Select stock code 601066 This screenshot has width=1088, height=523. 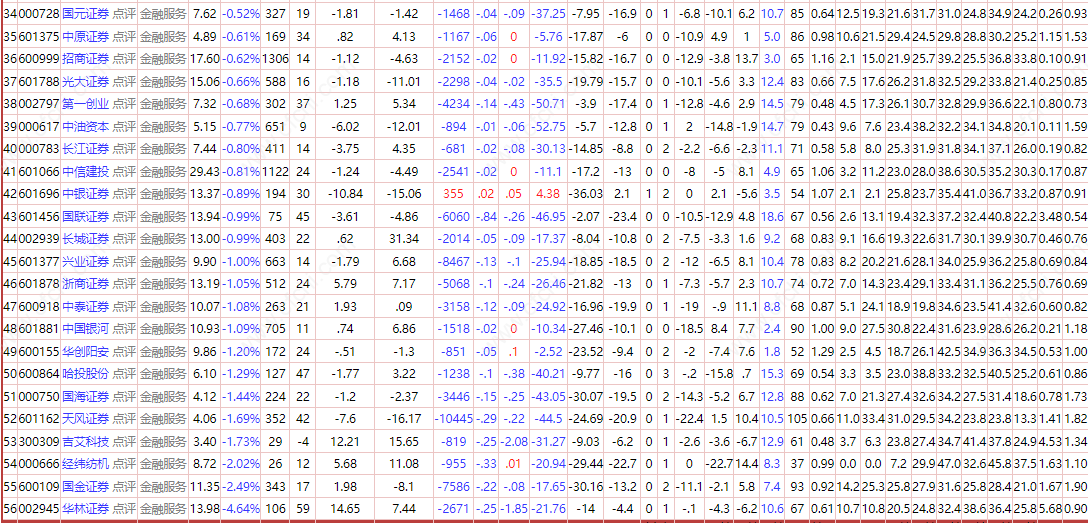tap(39, 172)
